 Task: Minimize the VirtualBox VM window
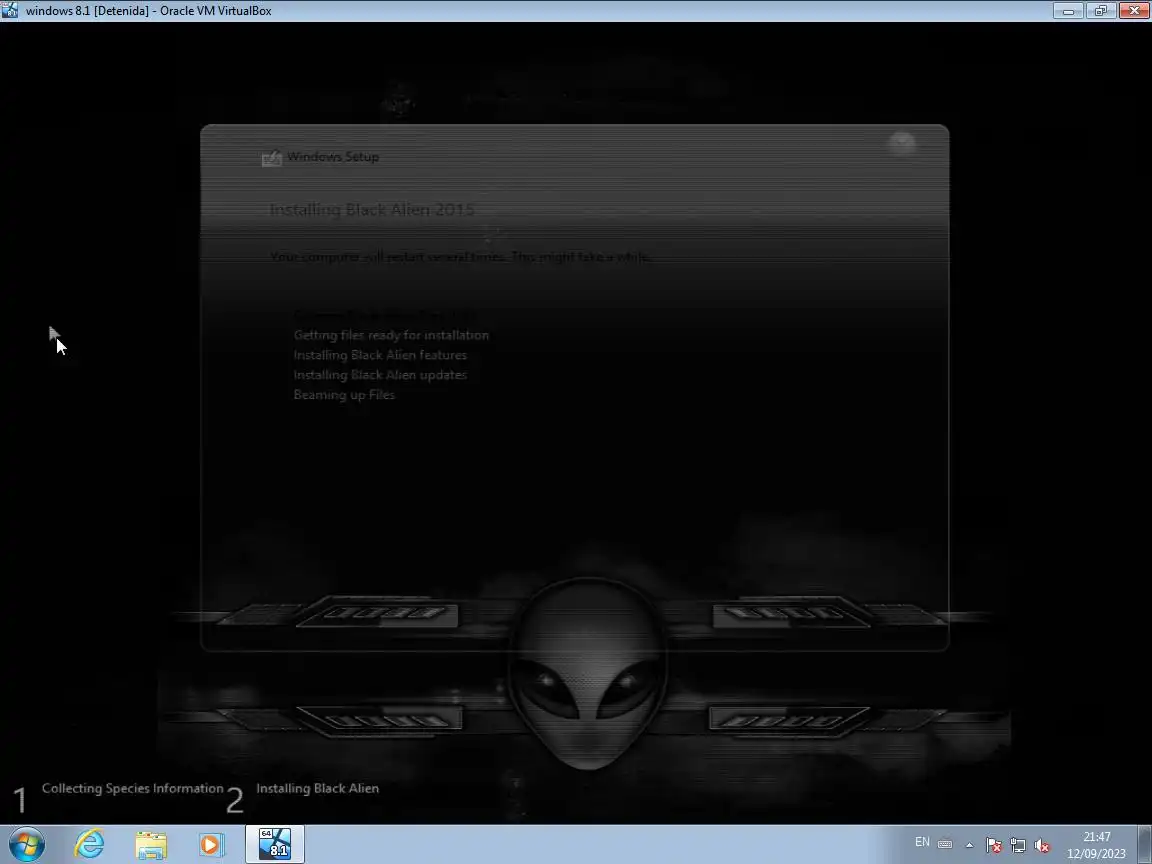[x=1068, y=10]
